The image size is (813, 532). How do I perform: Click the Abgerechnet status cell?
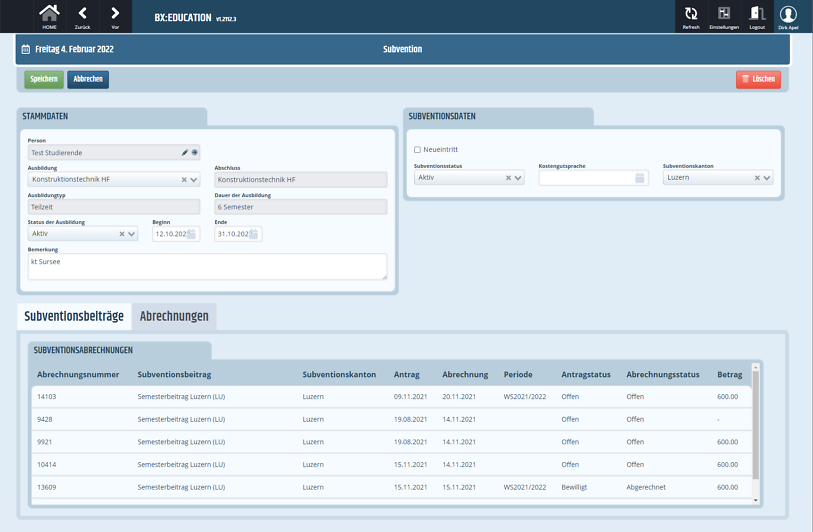(646, 487)
